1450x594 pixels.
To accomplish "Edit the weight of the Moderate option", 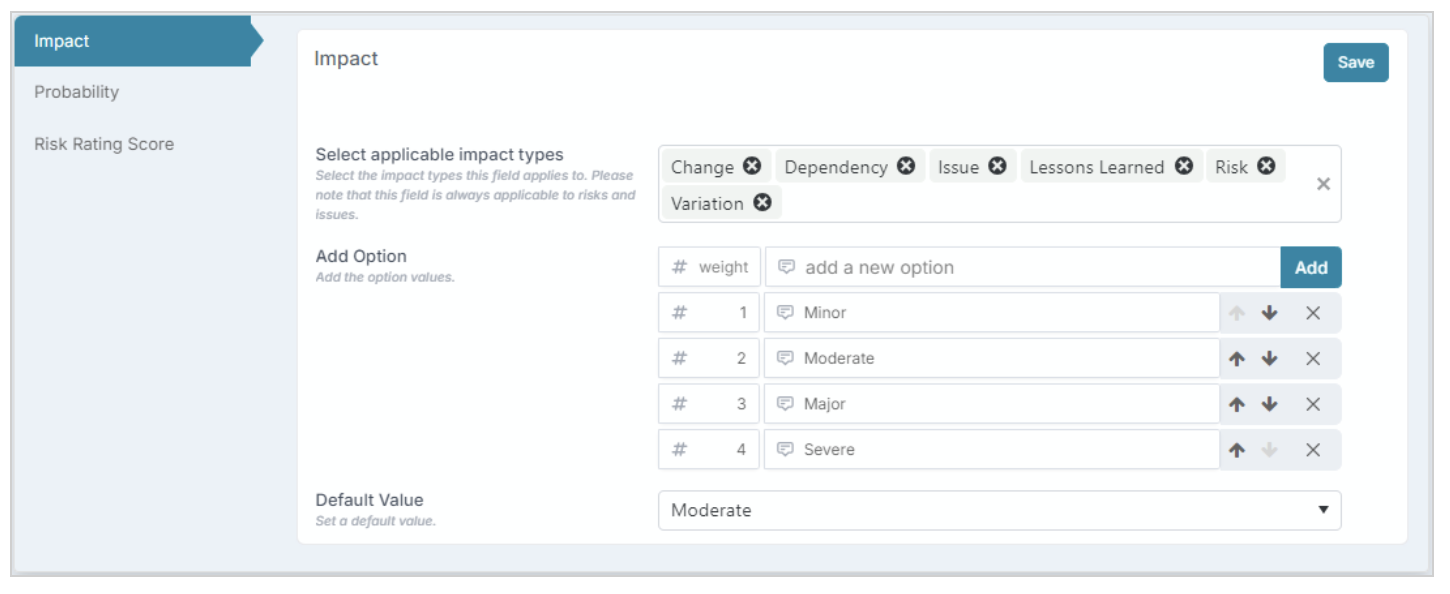I will click(x=709, y=359).
